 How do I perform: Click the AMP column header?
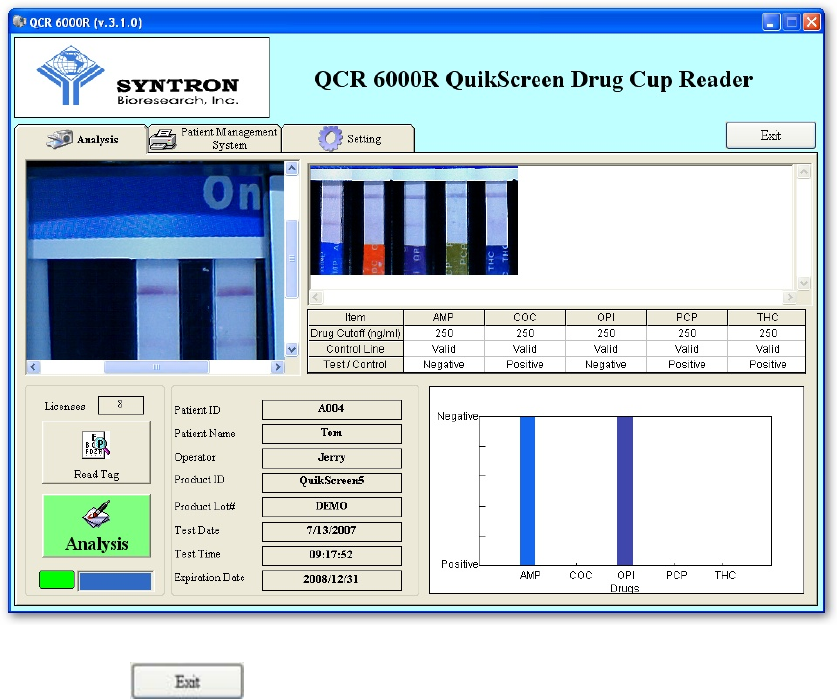click(444, 317)
